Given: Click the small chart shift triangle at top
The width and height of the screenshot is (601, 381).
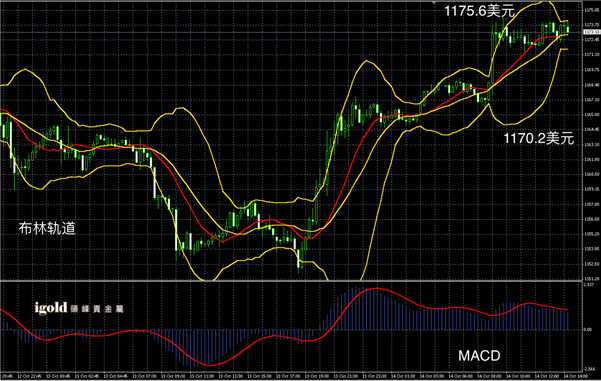Looking at the screenshot, I should pos(434,2).
